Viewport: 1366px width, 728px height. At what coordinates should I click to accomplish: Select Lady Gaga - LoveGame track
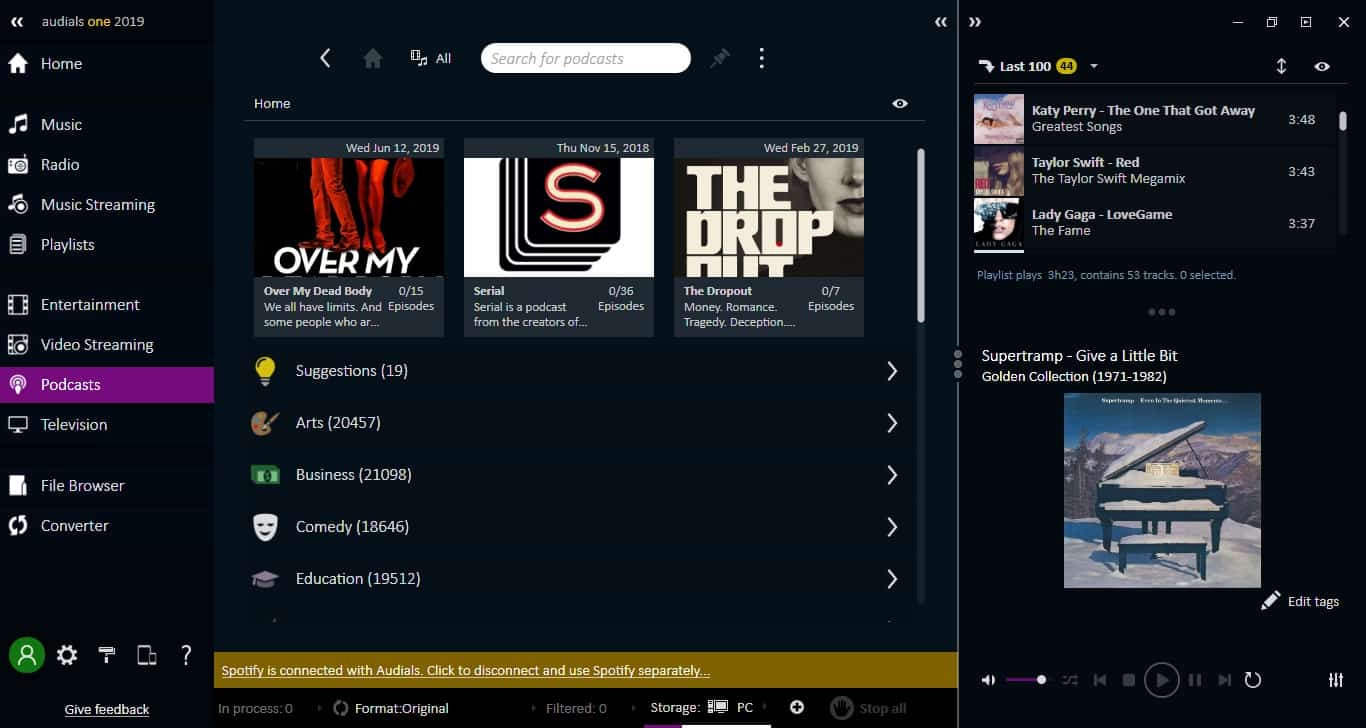(1154, 223)
